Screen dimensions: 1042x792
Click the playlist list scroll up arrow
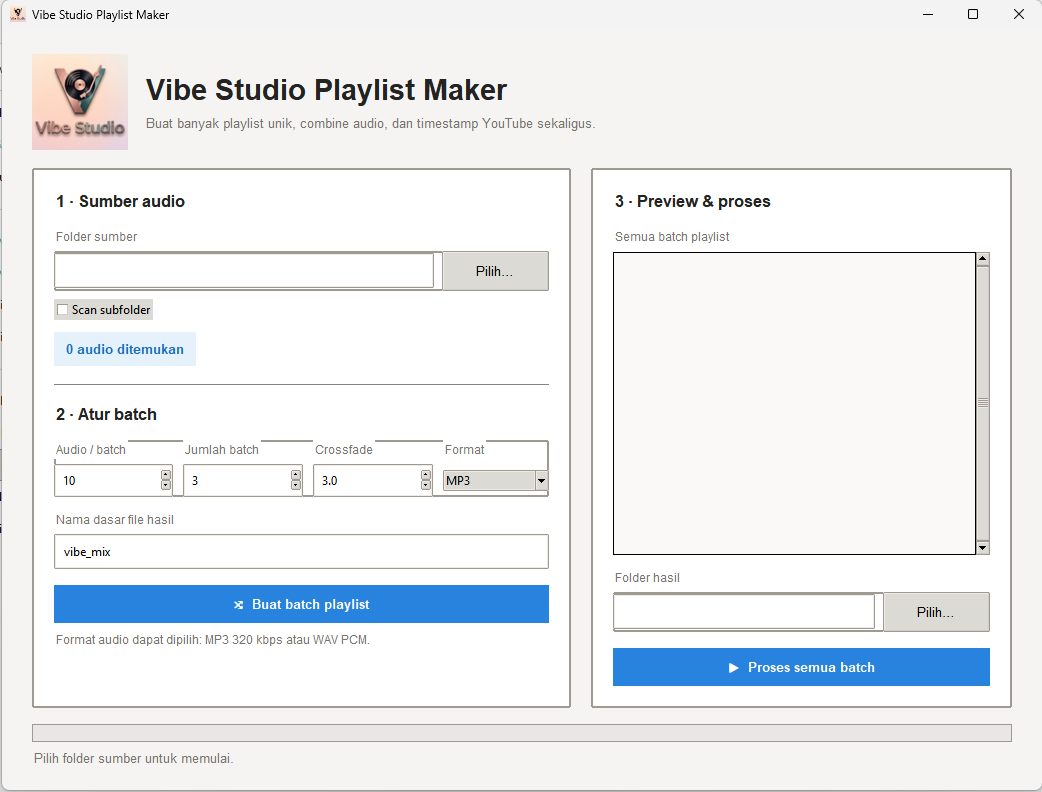[983, 259]
